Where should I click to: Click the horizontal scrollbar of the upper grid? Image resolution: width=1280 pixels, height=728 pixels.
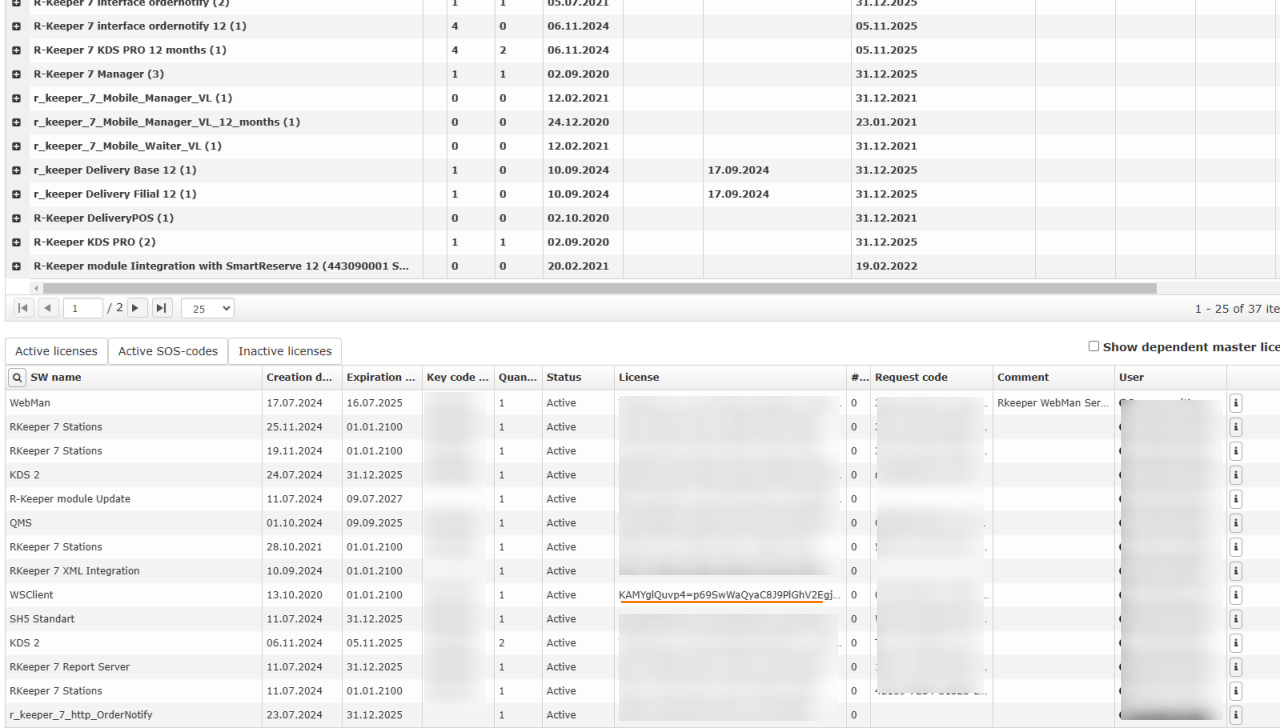(600, 288)
